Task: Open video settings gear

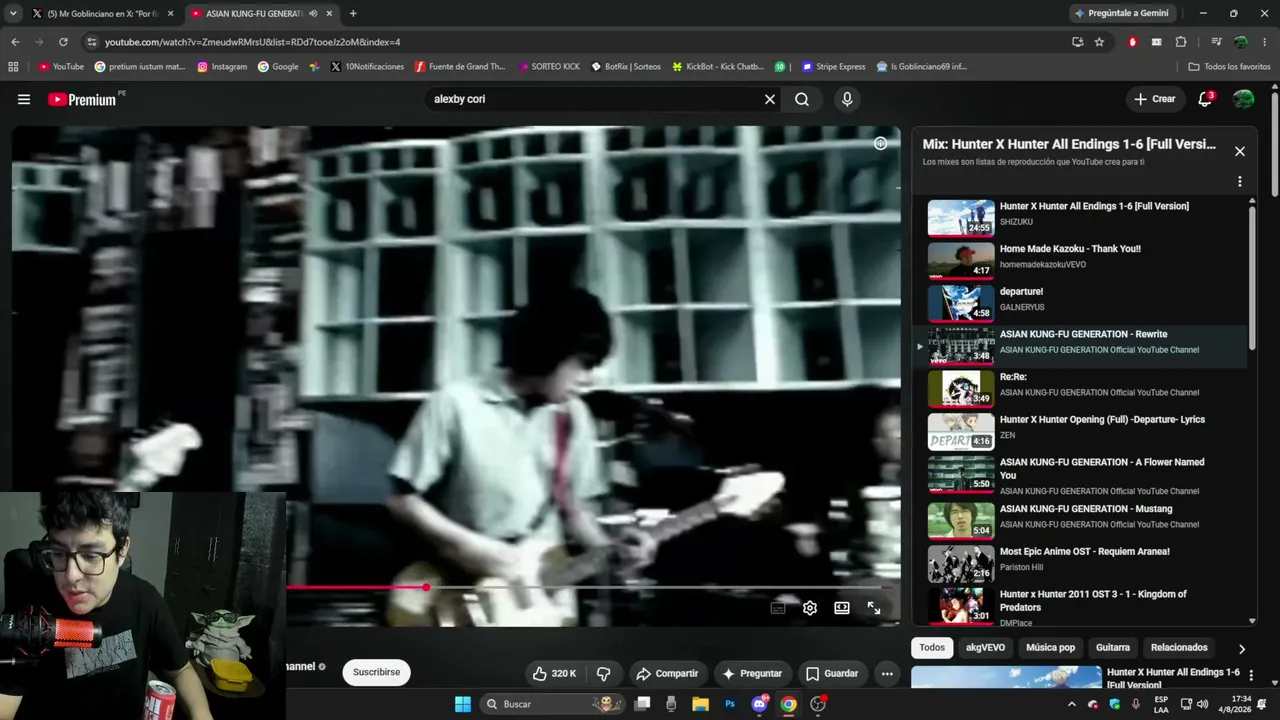Action: [810, 608]
